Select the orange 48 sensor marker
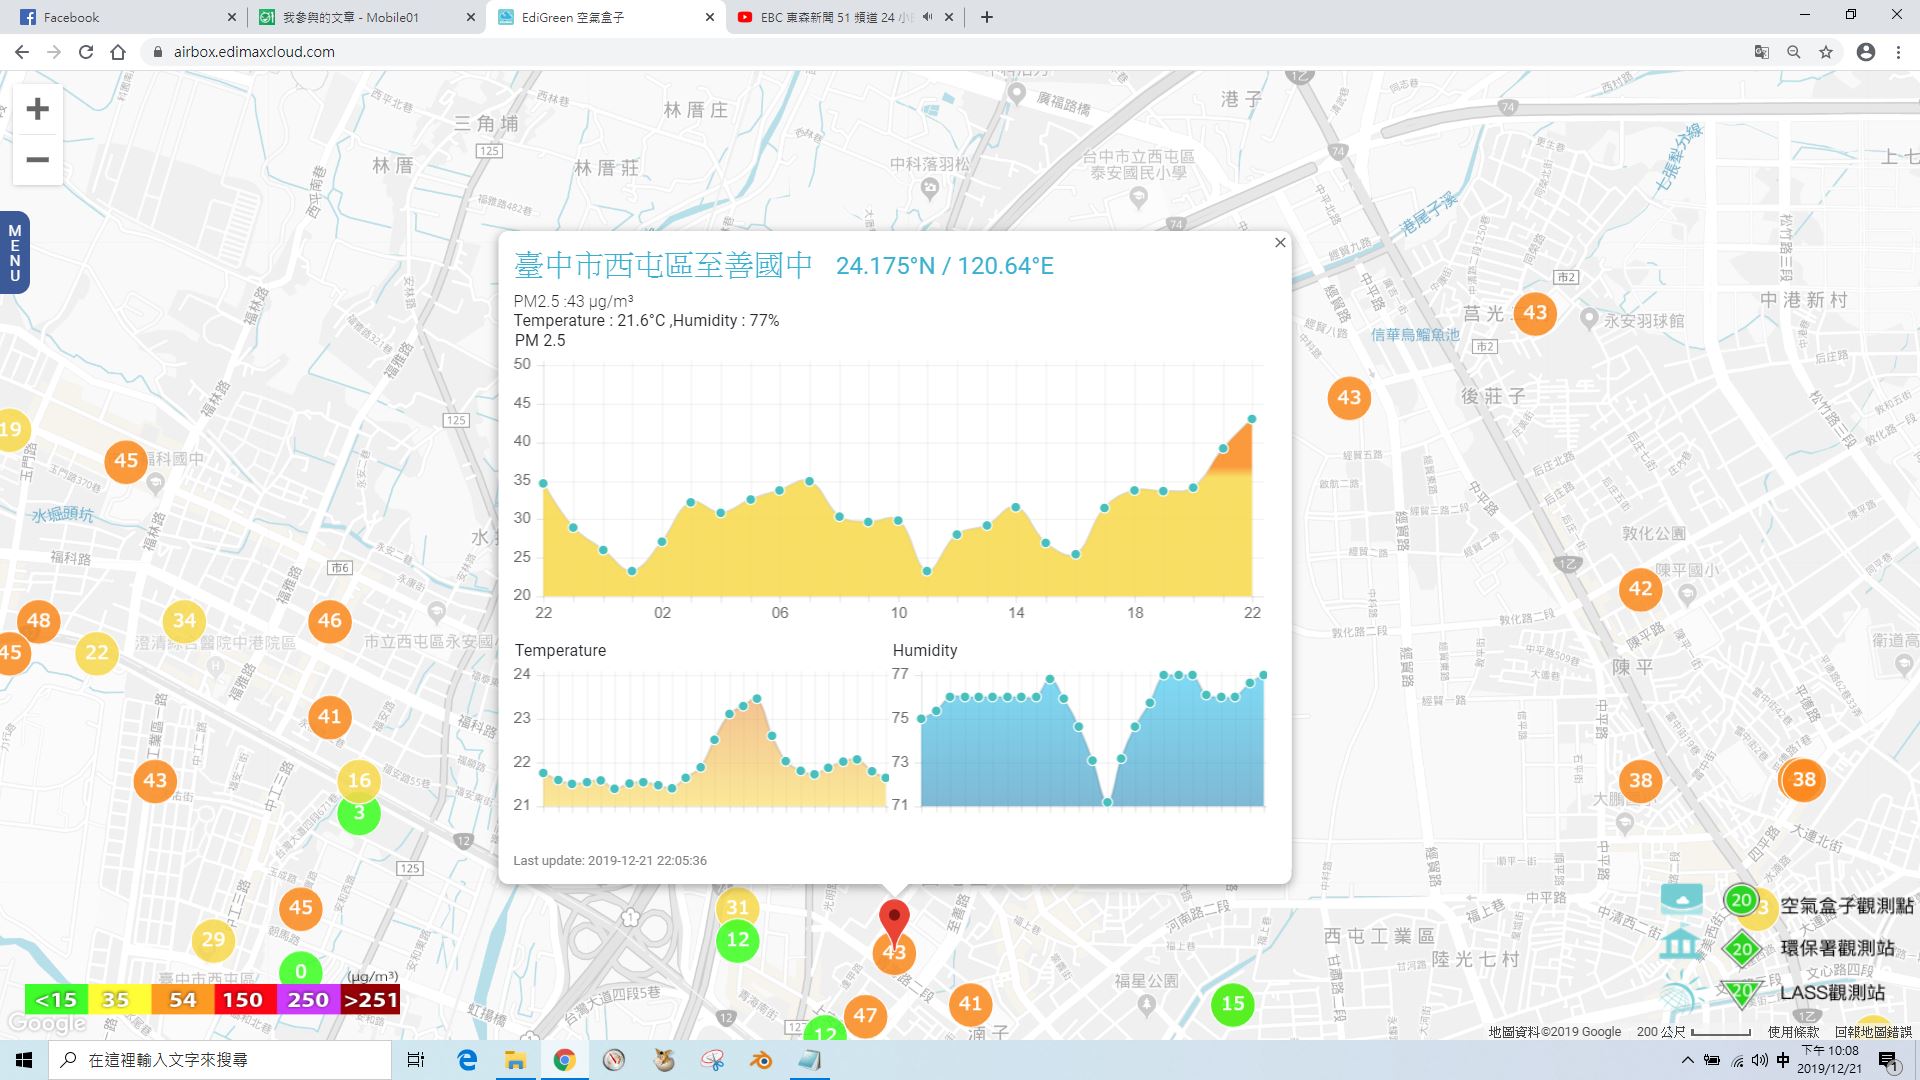The height and width of the screenshot is (1080, 1920). (x=39, y=620)
